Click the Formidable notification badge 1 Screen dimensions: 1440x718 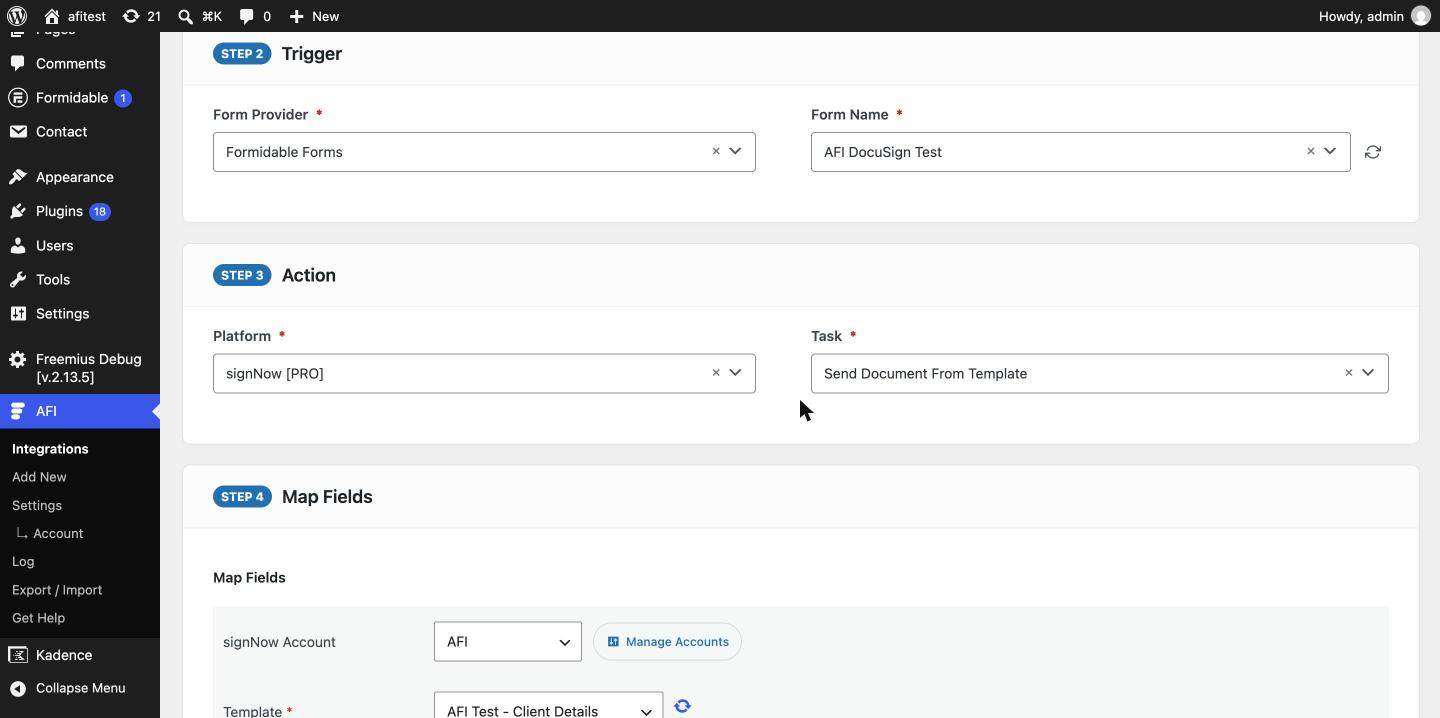point(123,98)
